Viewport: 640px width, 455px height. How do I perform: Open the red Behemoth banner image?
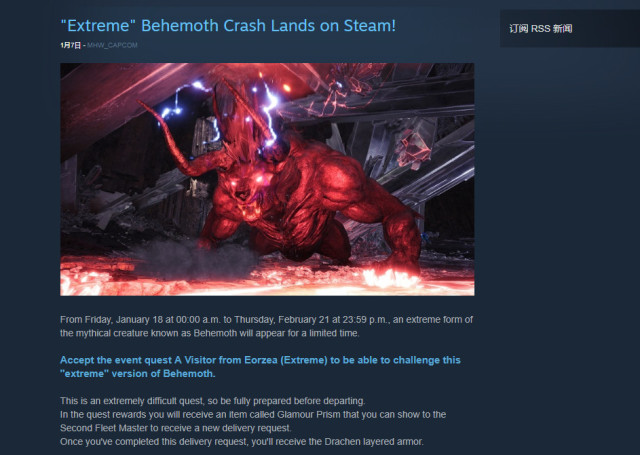[267, 179]
